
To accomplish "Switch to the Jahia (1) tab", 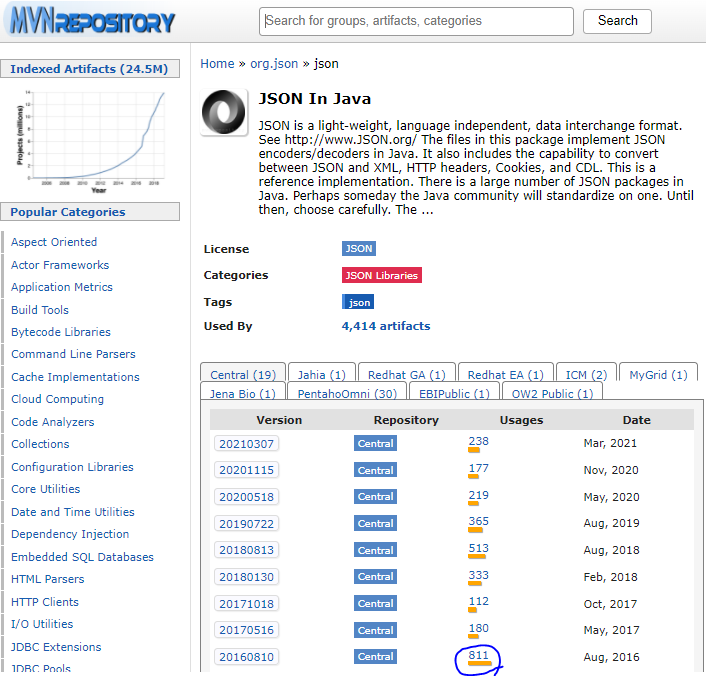I will (x=321, y=374).
